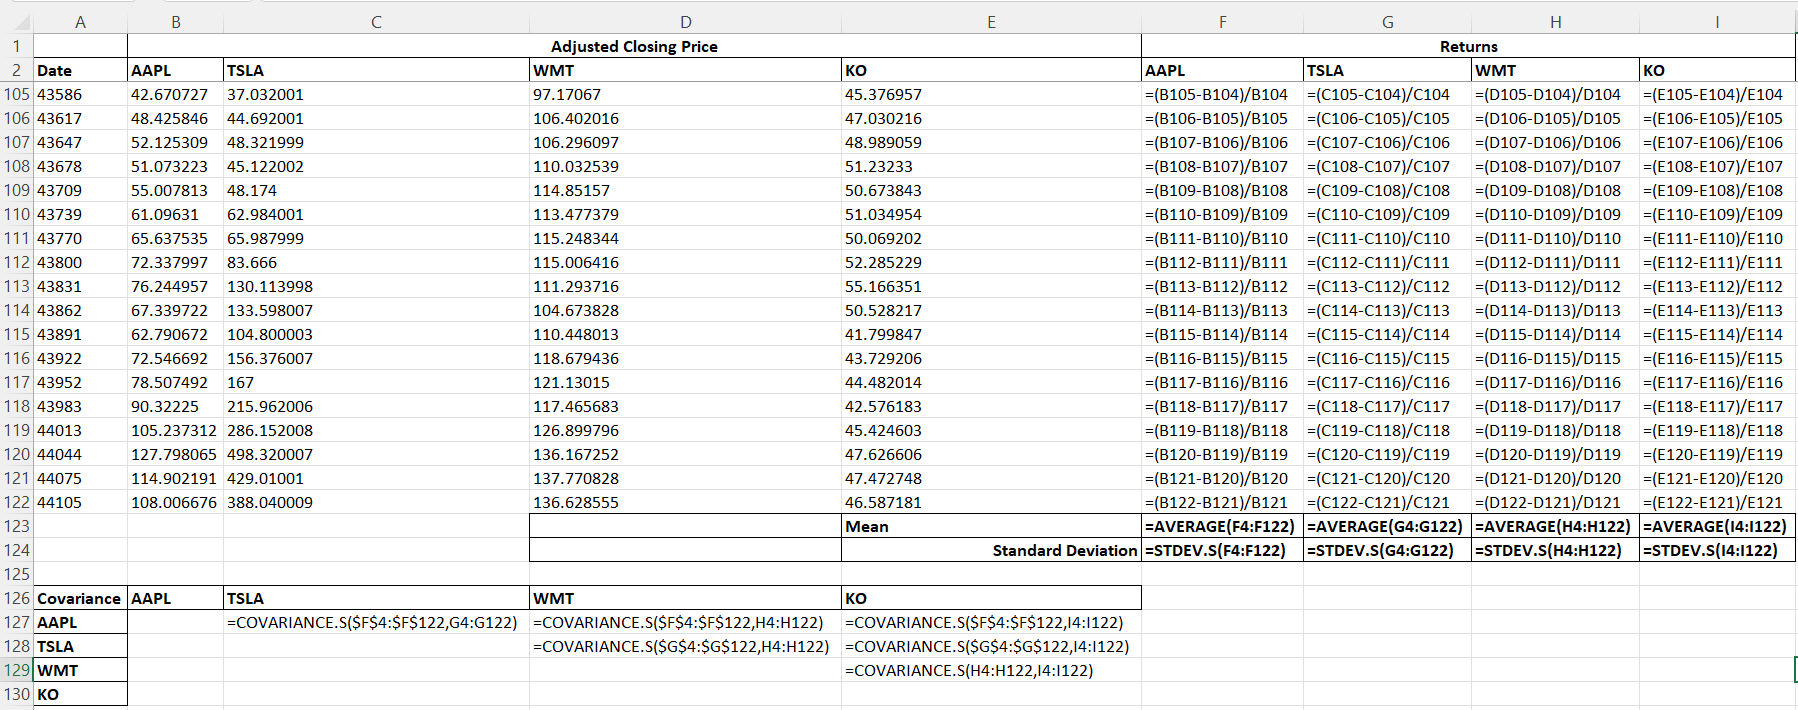Select =COVARIANCE.S($F$4:$F$122,H4:H122) cell
1798x710 pixels.
tap(685, 622)
